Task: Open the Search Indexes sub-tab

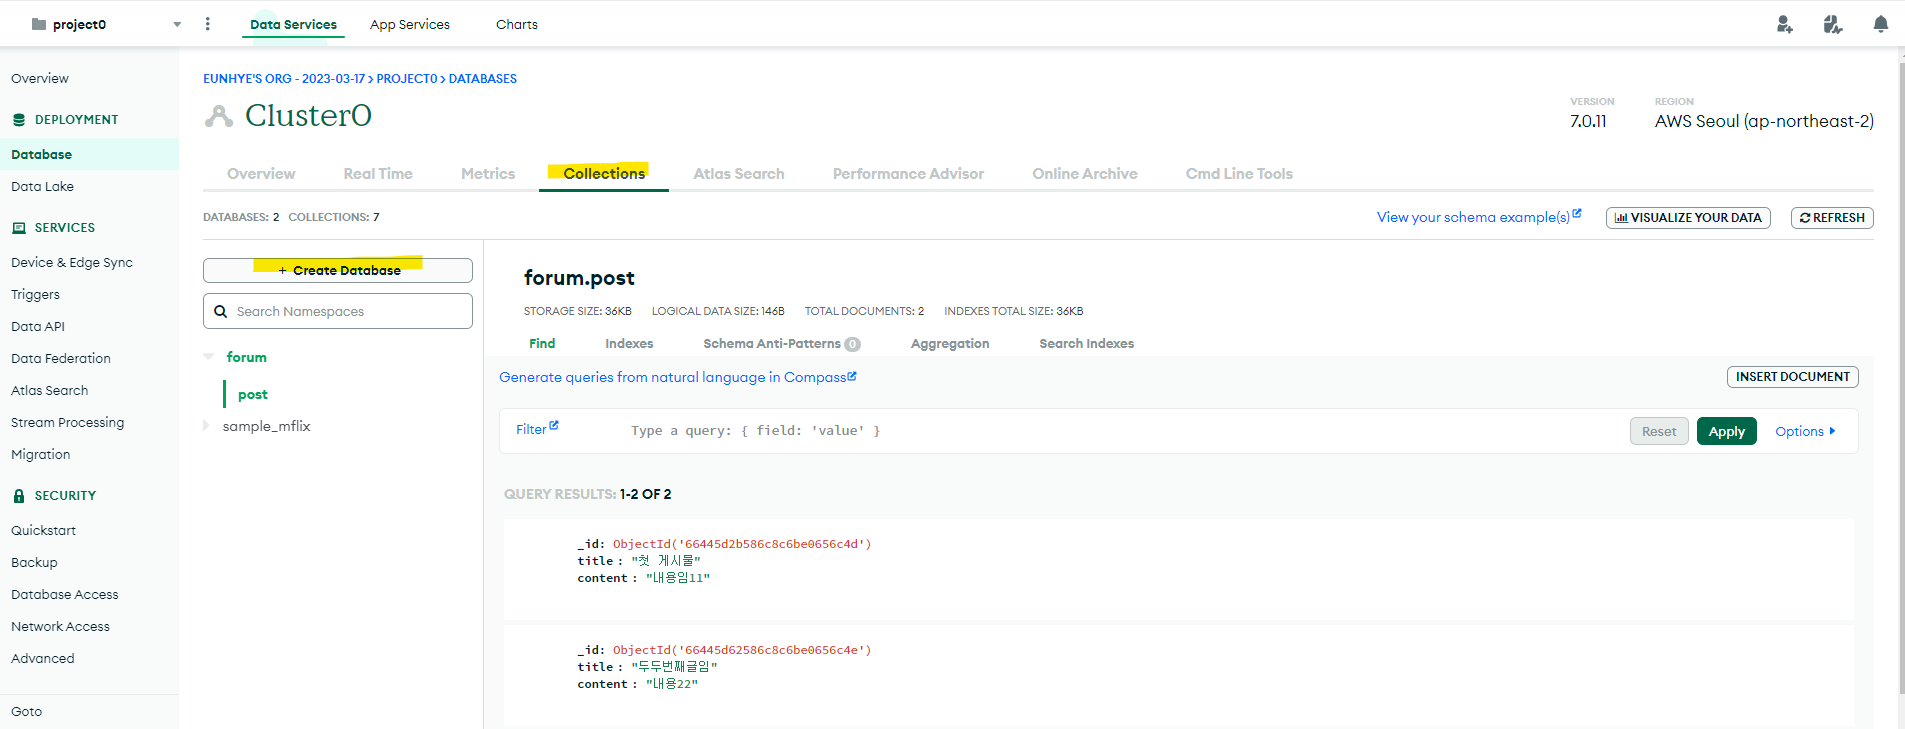Action: pos(1086,343)
